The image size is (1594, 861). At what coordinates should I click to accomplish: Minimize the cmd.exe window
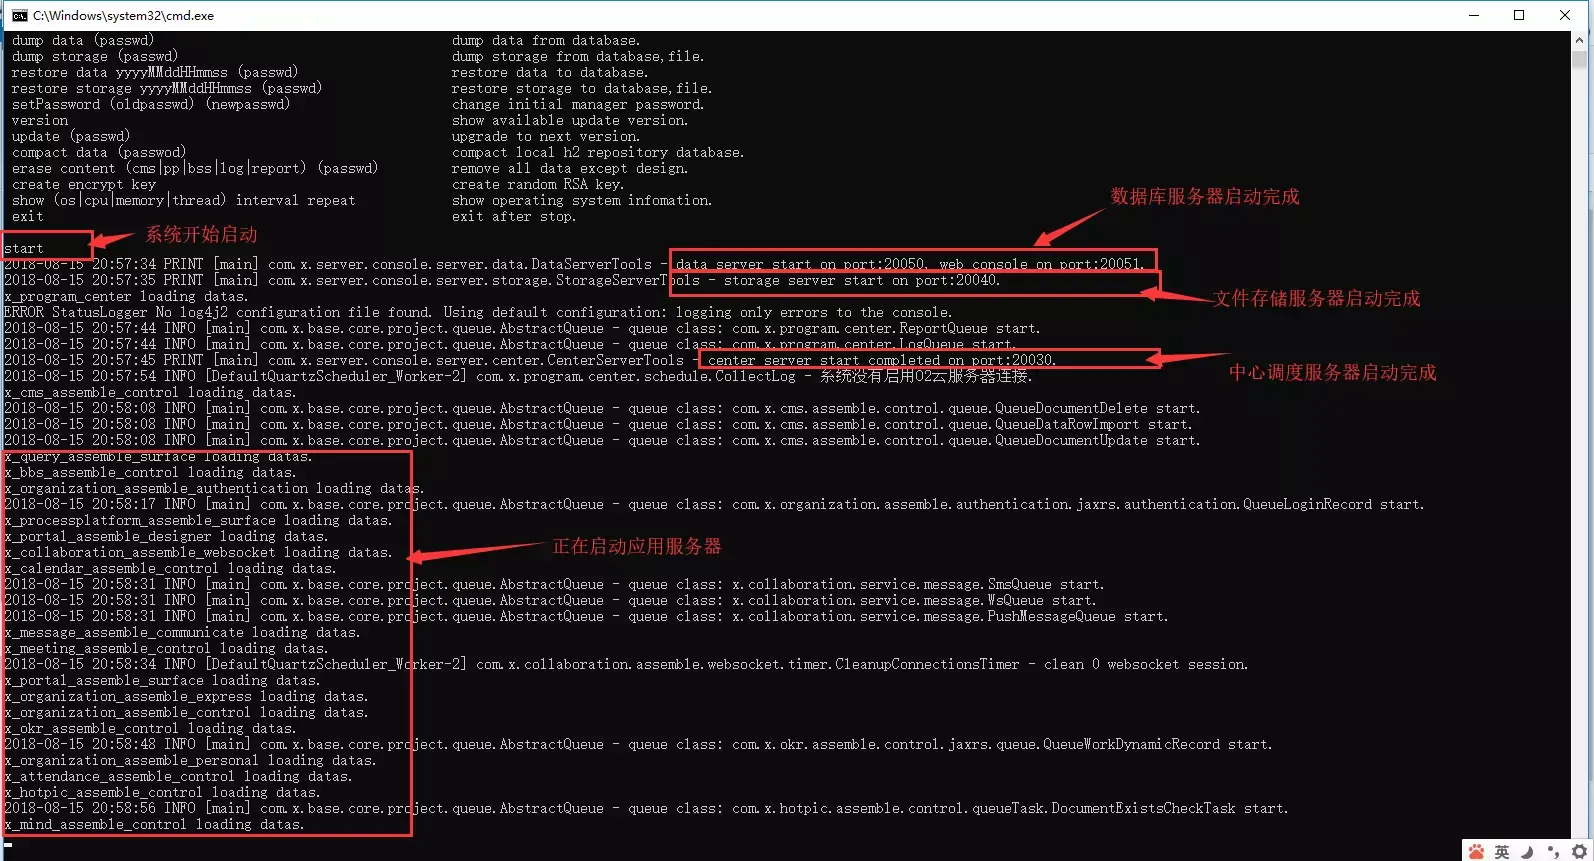click(1474, 15)
